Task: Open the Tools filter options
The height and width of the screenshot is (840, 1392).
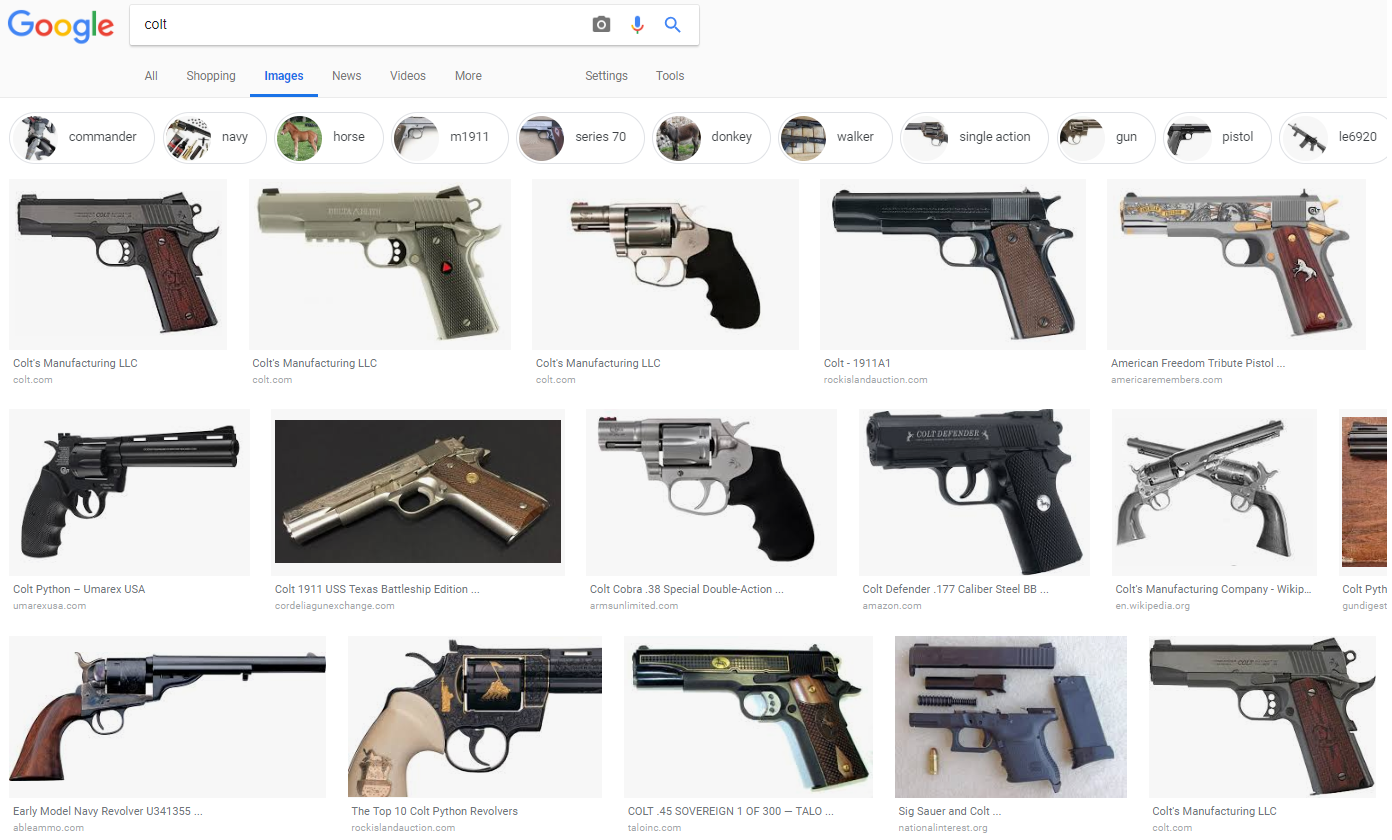Action: [670, 76]
